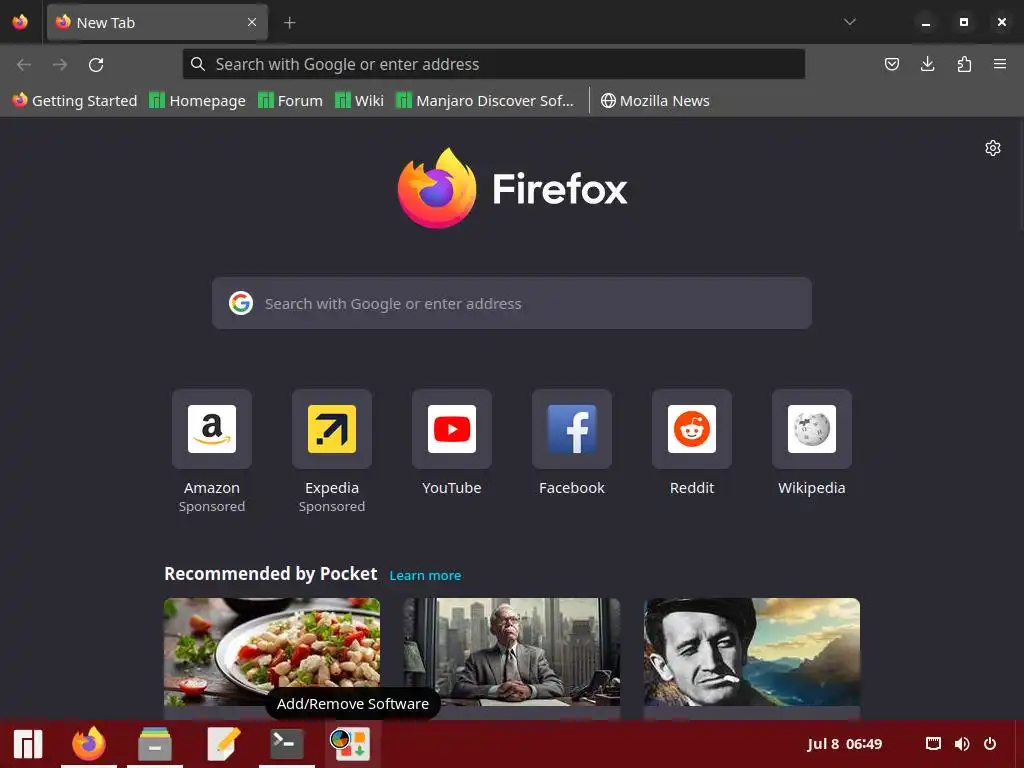
Task: Open the text editor notepad taskbar icon
Action: coord(223,744)
